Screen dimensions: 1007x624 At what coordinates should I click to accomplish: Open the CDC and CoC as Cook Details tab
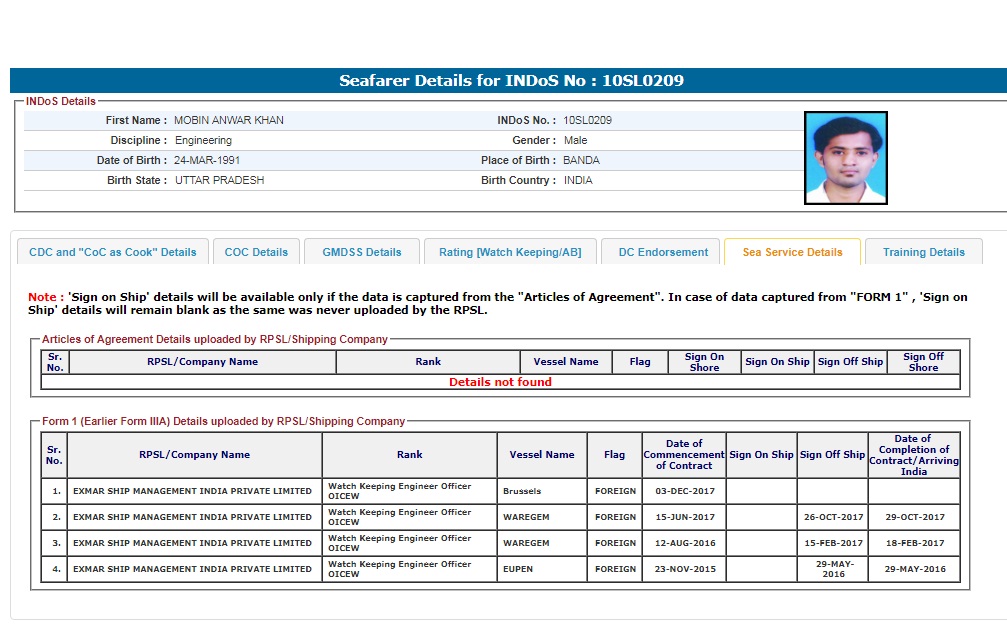(113, 252)
